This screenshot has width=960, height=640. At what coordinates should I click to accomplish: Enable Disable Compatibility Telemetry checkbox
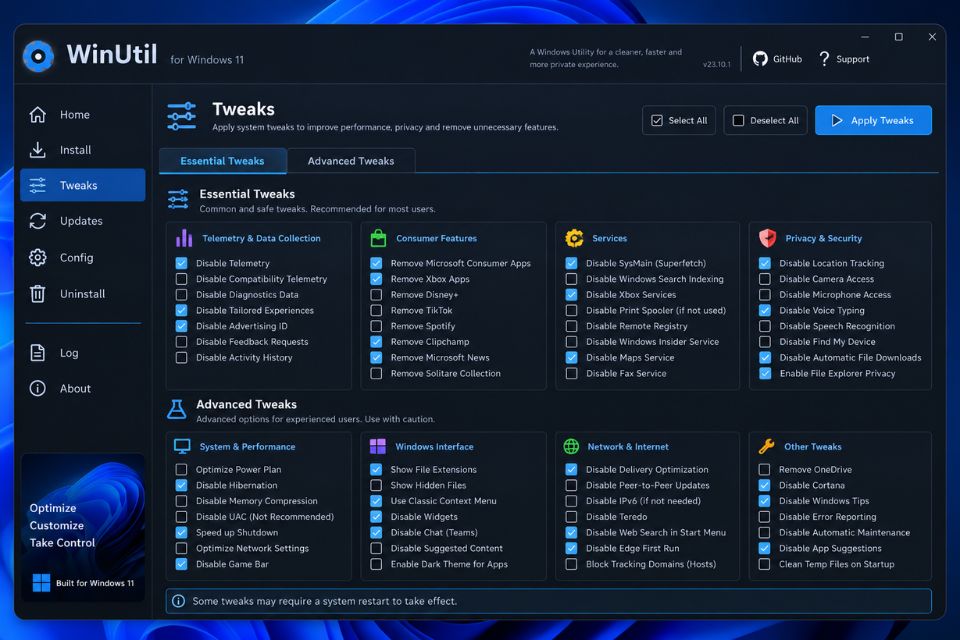(181, 279)
